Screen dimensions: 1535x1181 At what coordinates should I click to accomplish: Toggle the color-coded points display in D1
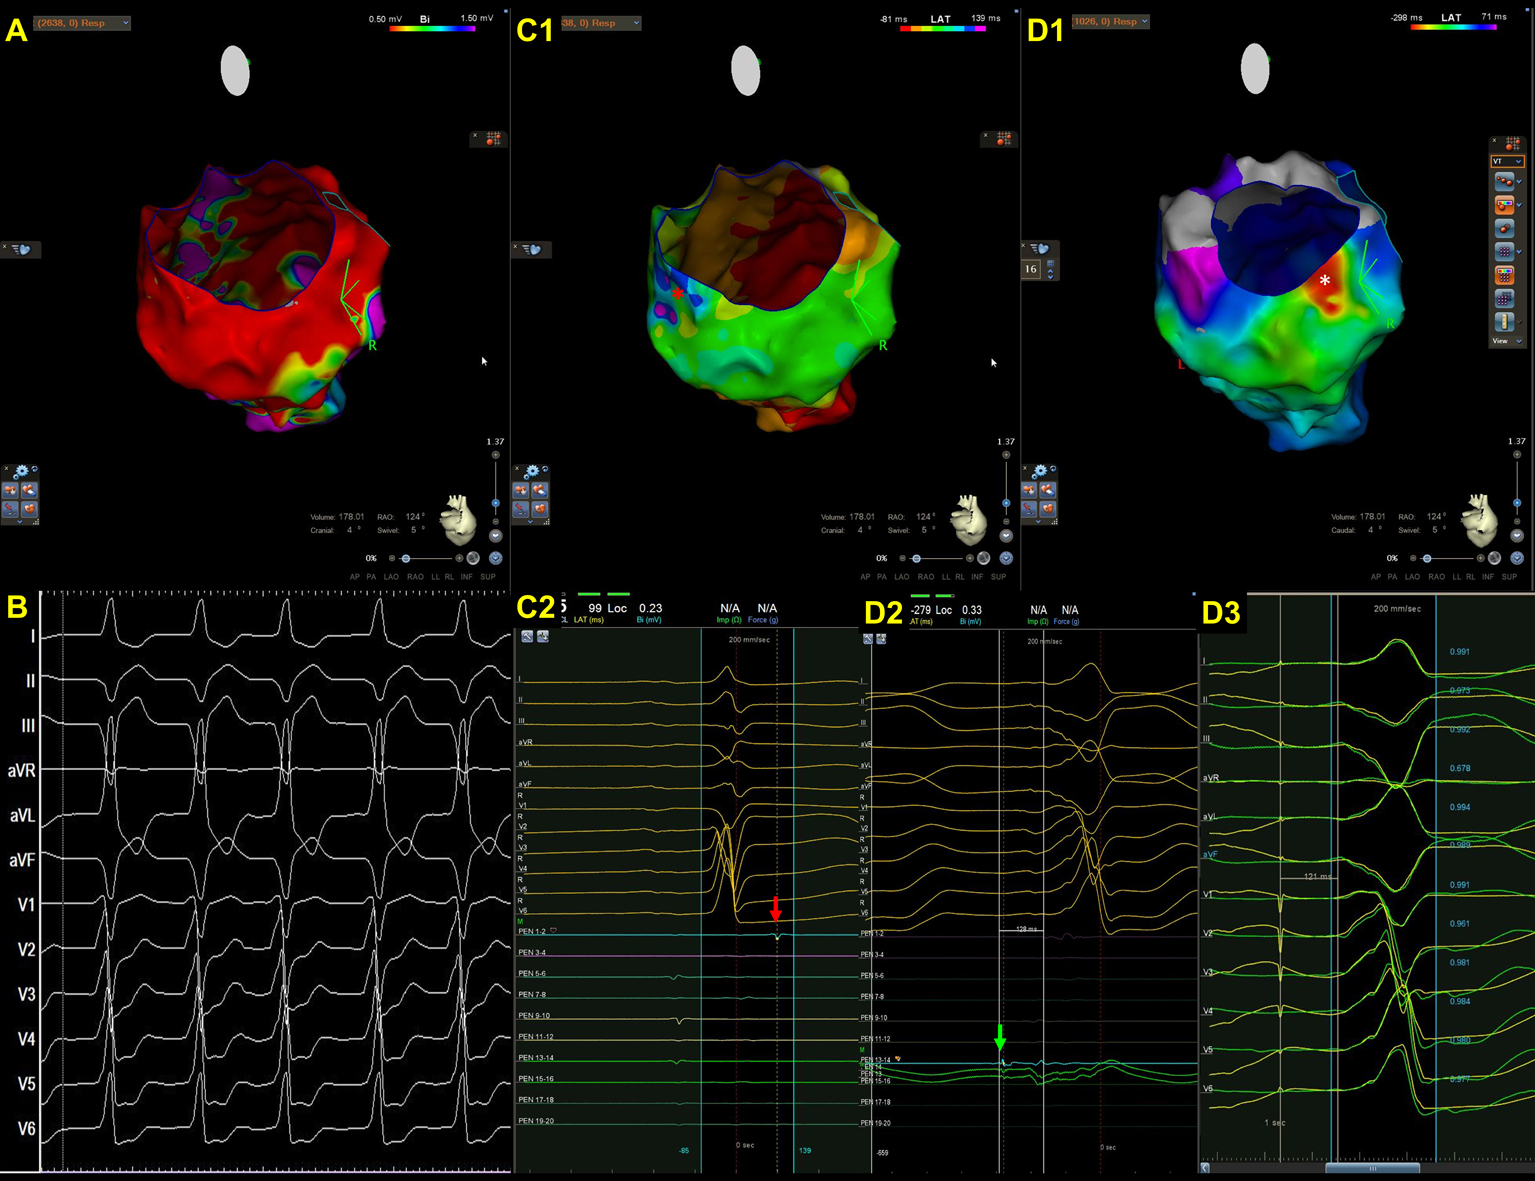point(1505,205)
